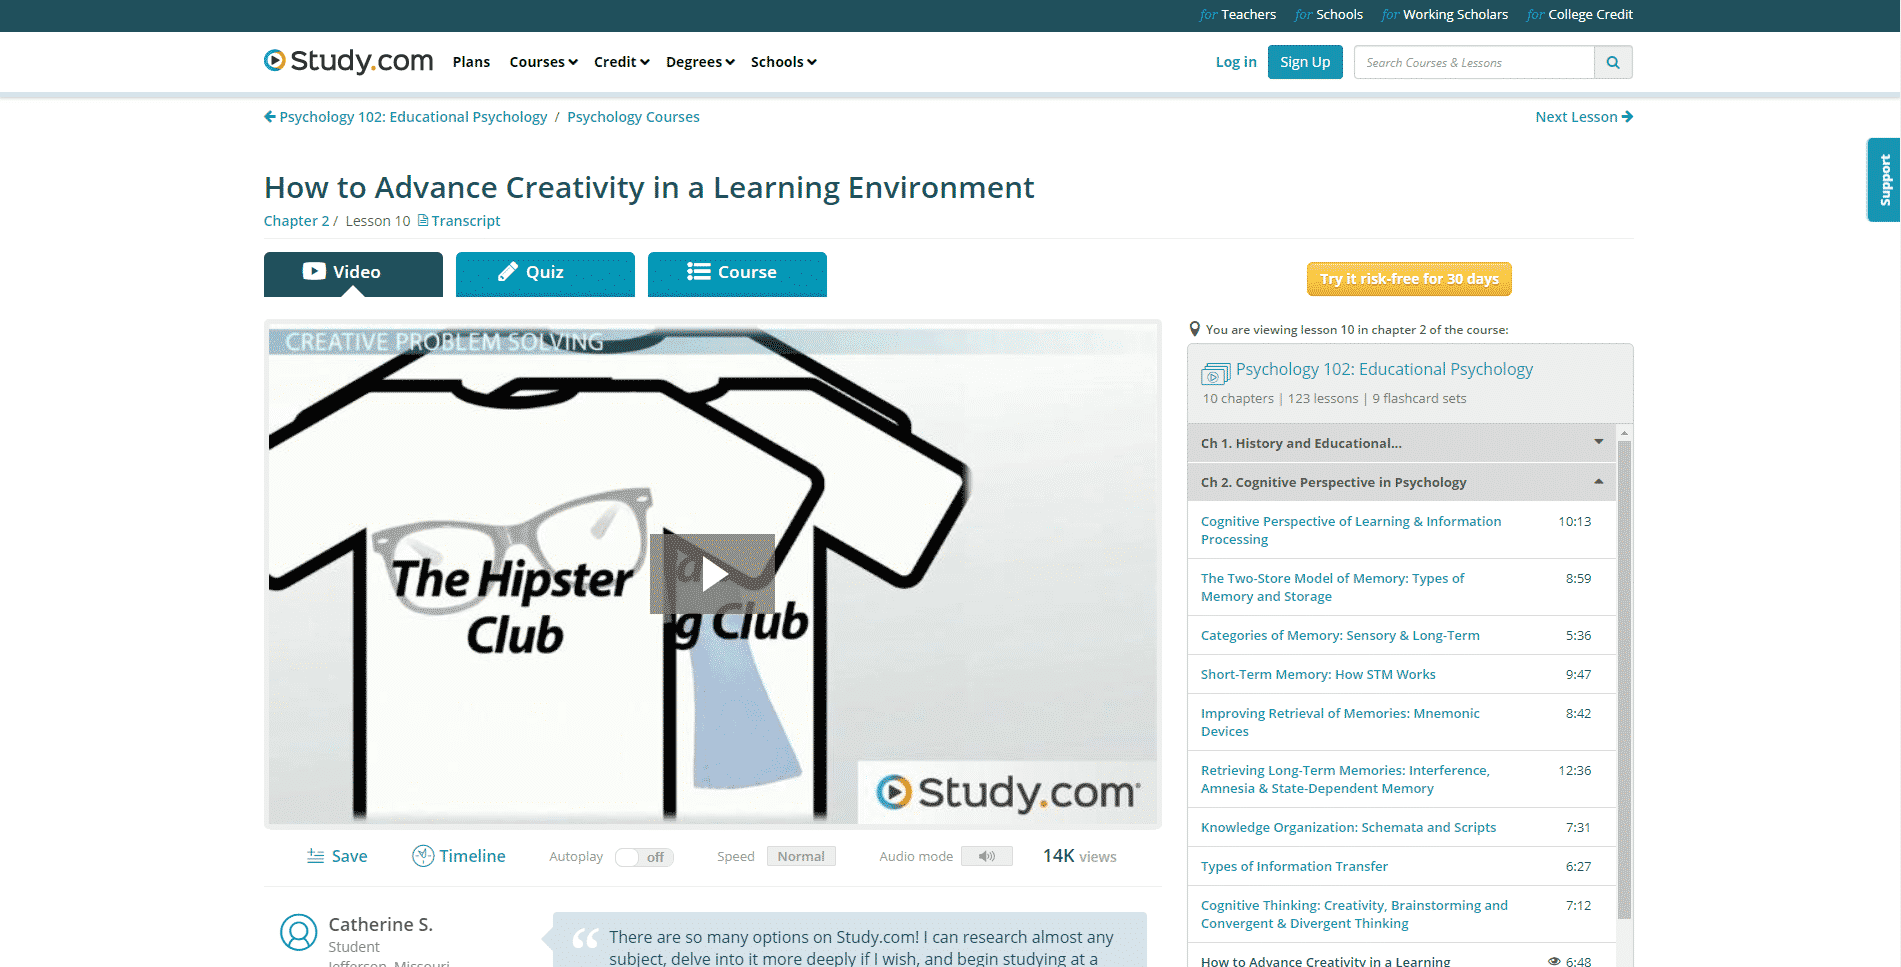Click the course list vertical scrollbar
Image resolution: width=1901 pixels, height=967 pixels.
(x=1624, y=679)
